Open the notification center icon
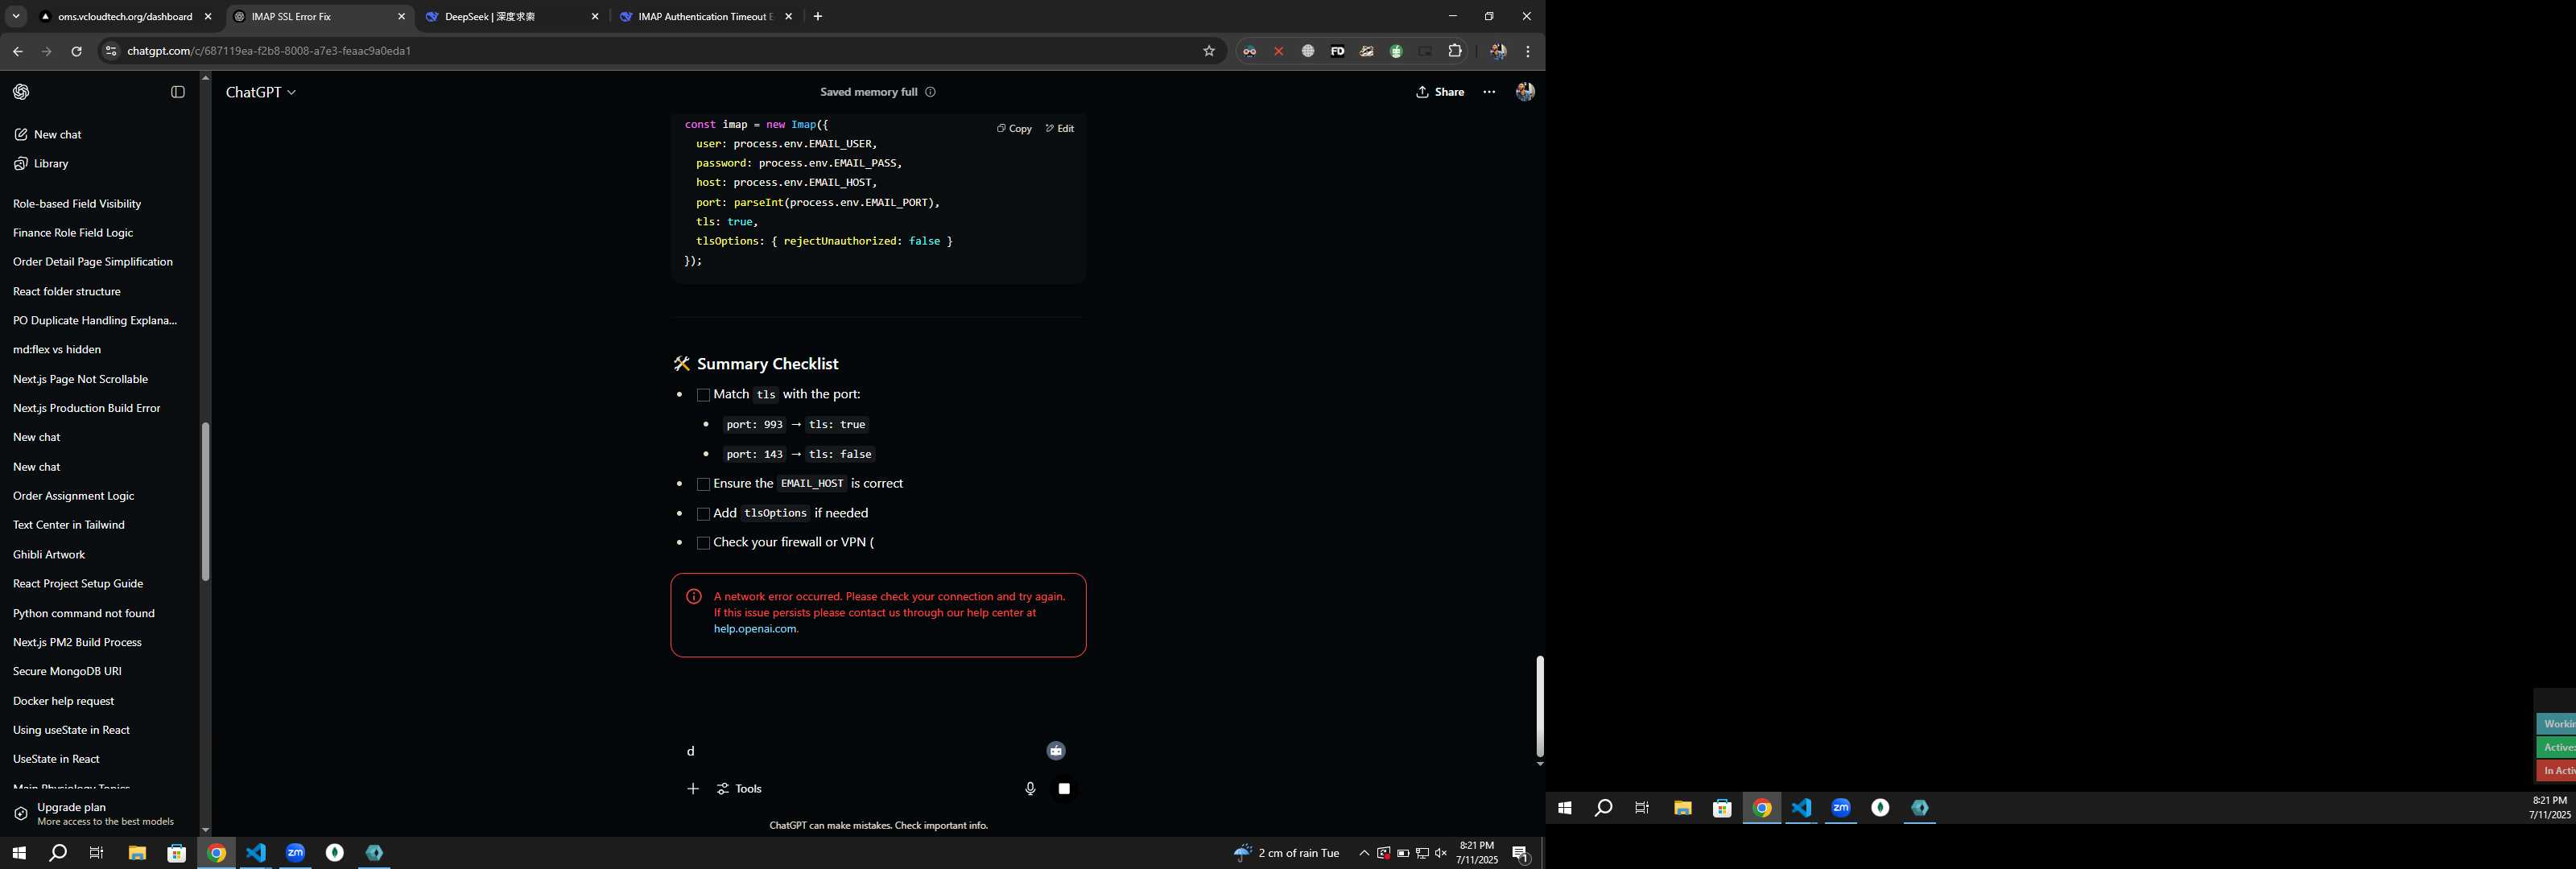Image resolution: width=2576 pixels, height=869 pixels. pos(1521,854)
